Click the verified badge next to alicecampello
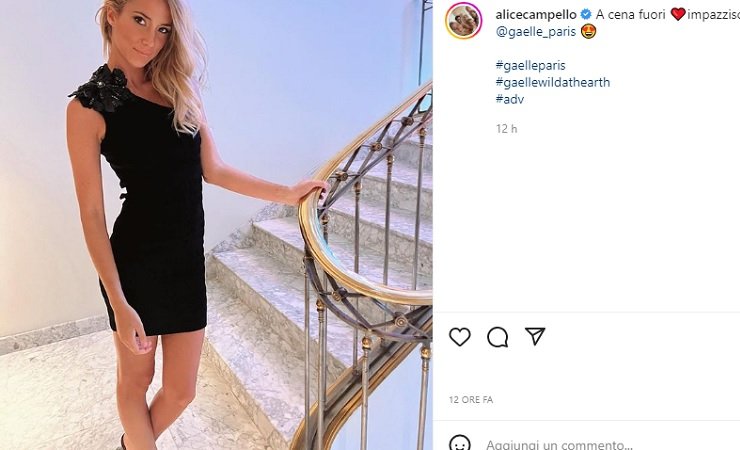The width and height of the screenshot is (740, 450). 586,15
